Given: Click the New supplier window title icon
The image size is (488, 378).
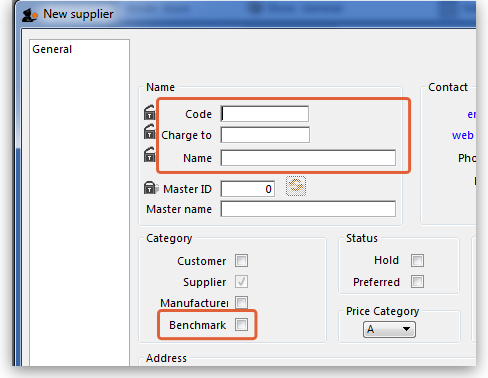Looking at the screenshot, I should tap(29, 15).
